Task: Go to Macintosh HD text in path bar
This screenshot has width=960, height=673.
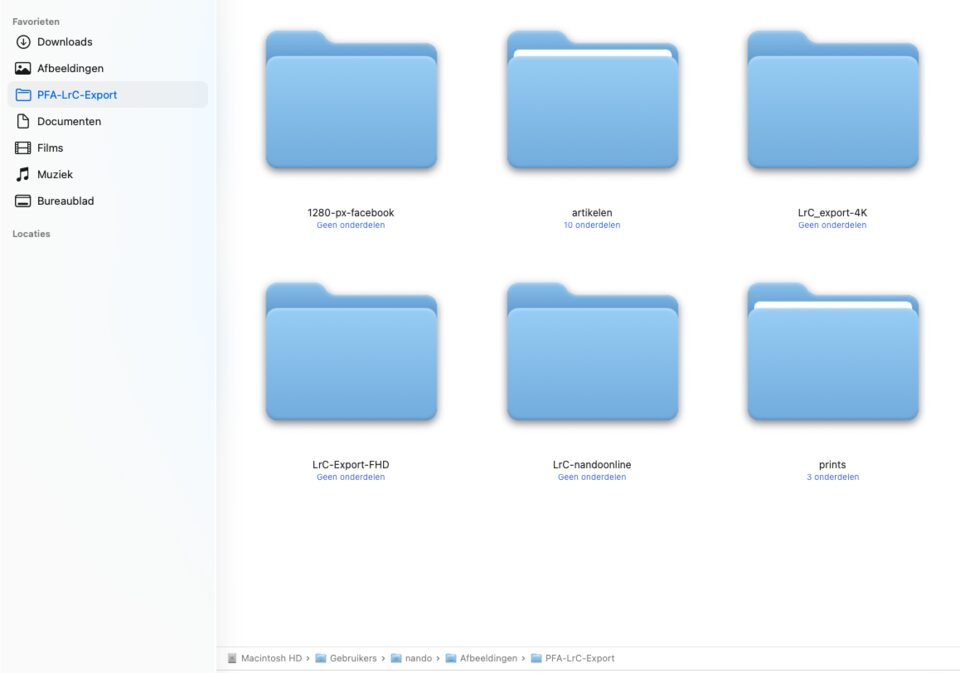Action: pyautogui.click(x=272, y=658)
